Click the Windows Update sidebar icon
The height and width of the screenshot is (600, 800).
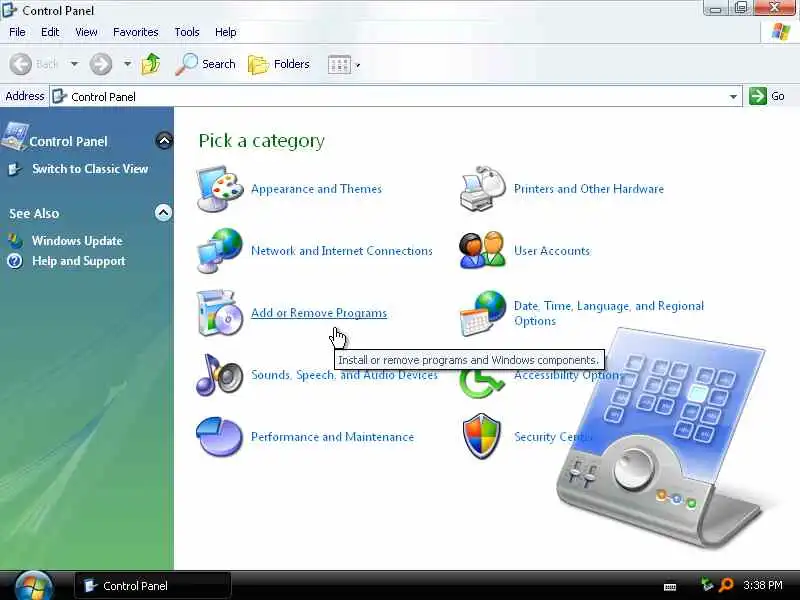click(x=15, y=241)
